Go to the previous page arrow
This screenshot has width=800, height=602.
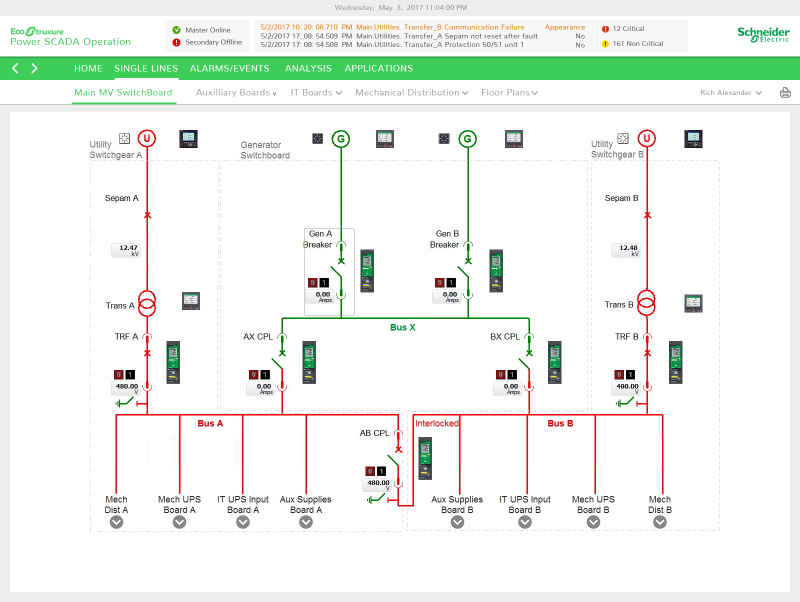[15, 69]
